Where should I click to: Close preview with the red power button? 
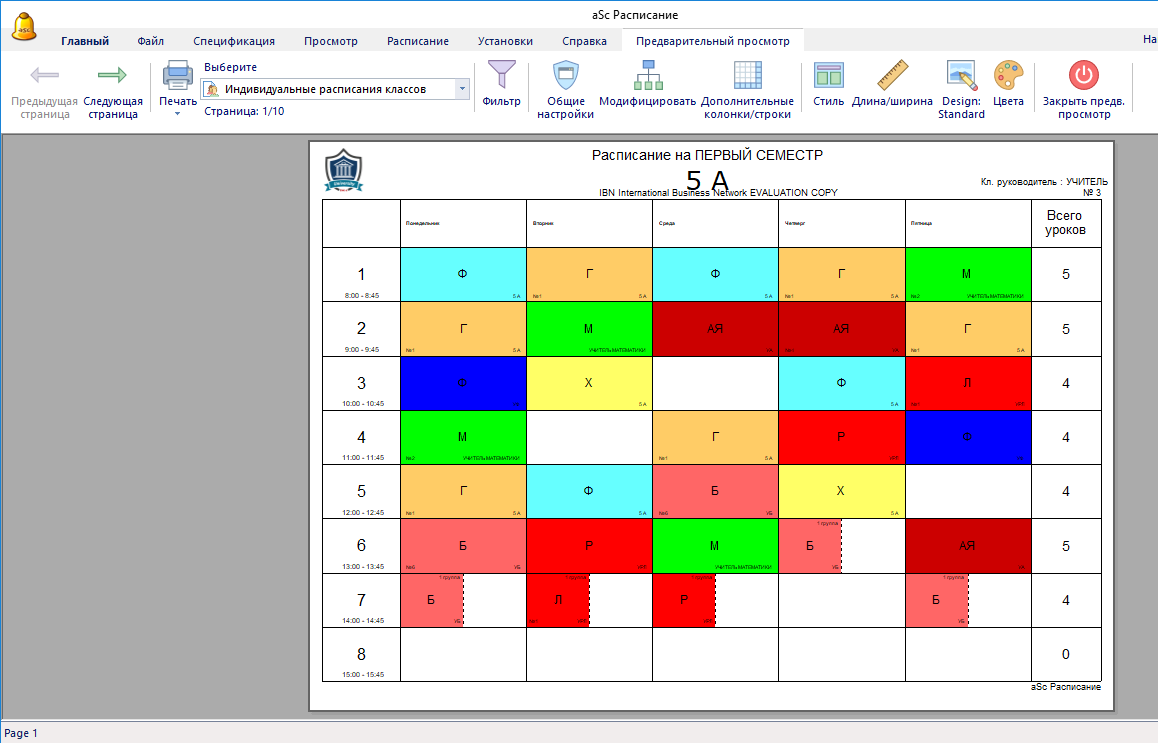point(1083,76)
